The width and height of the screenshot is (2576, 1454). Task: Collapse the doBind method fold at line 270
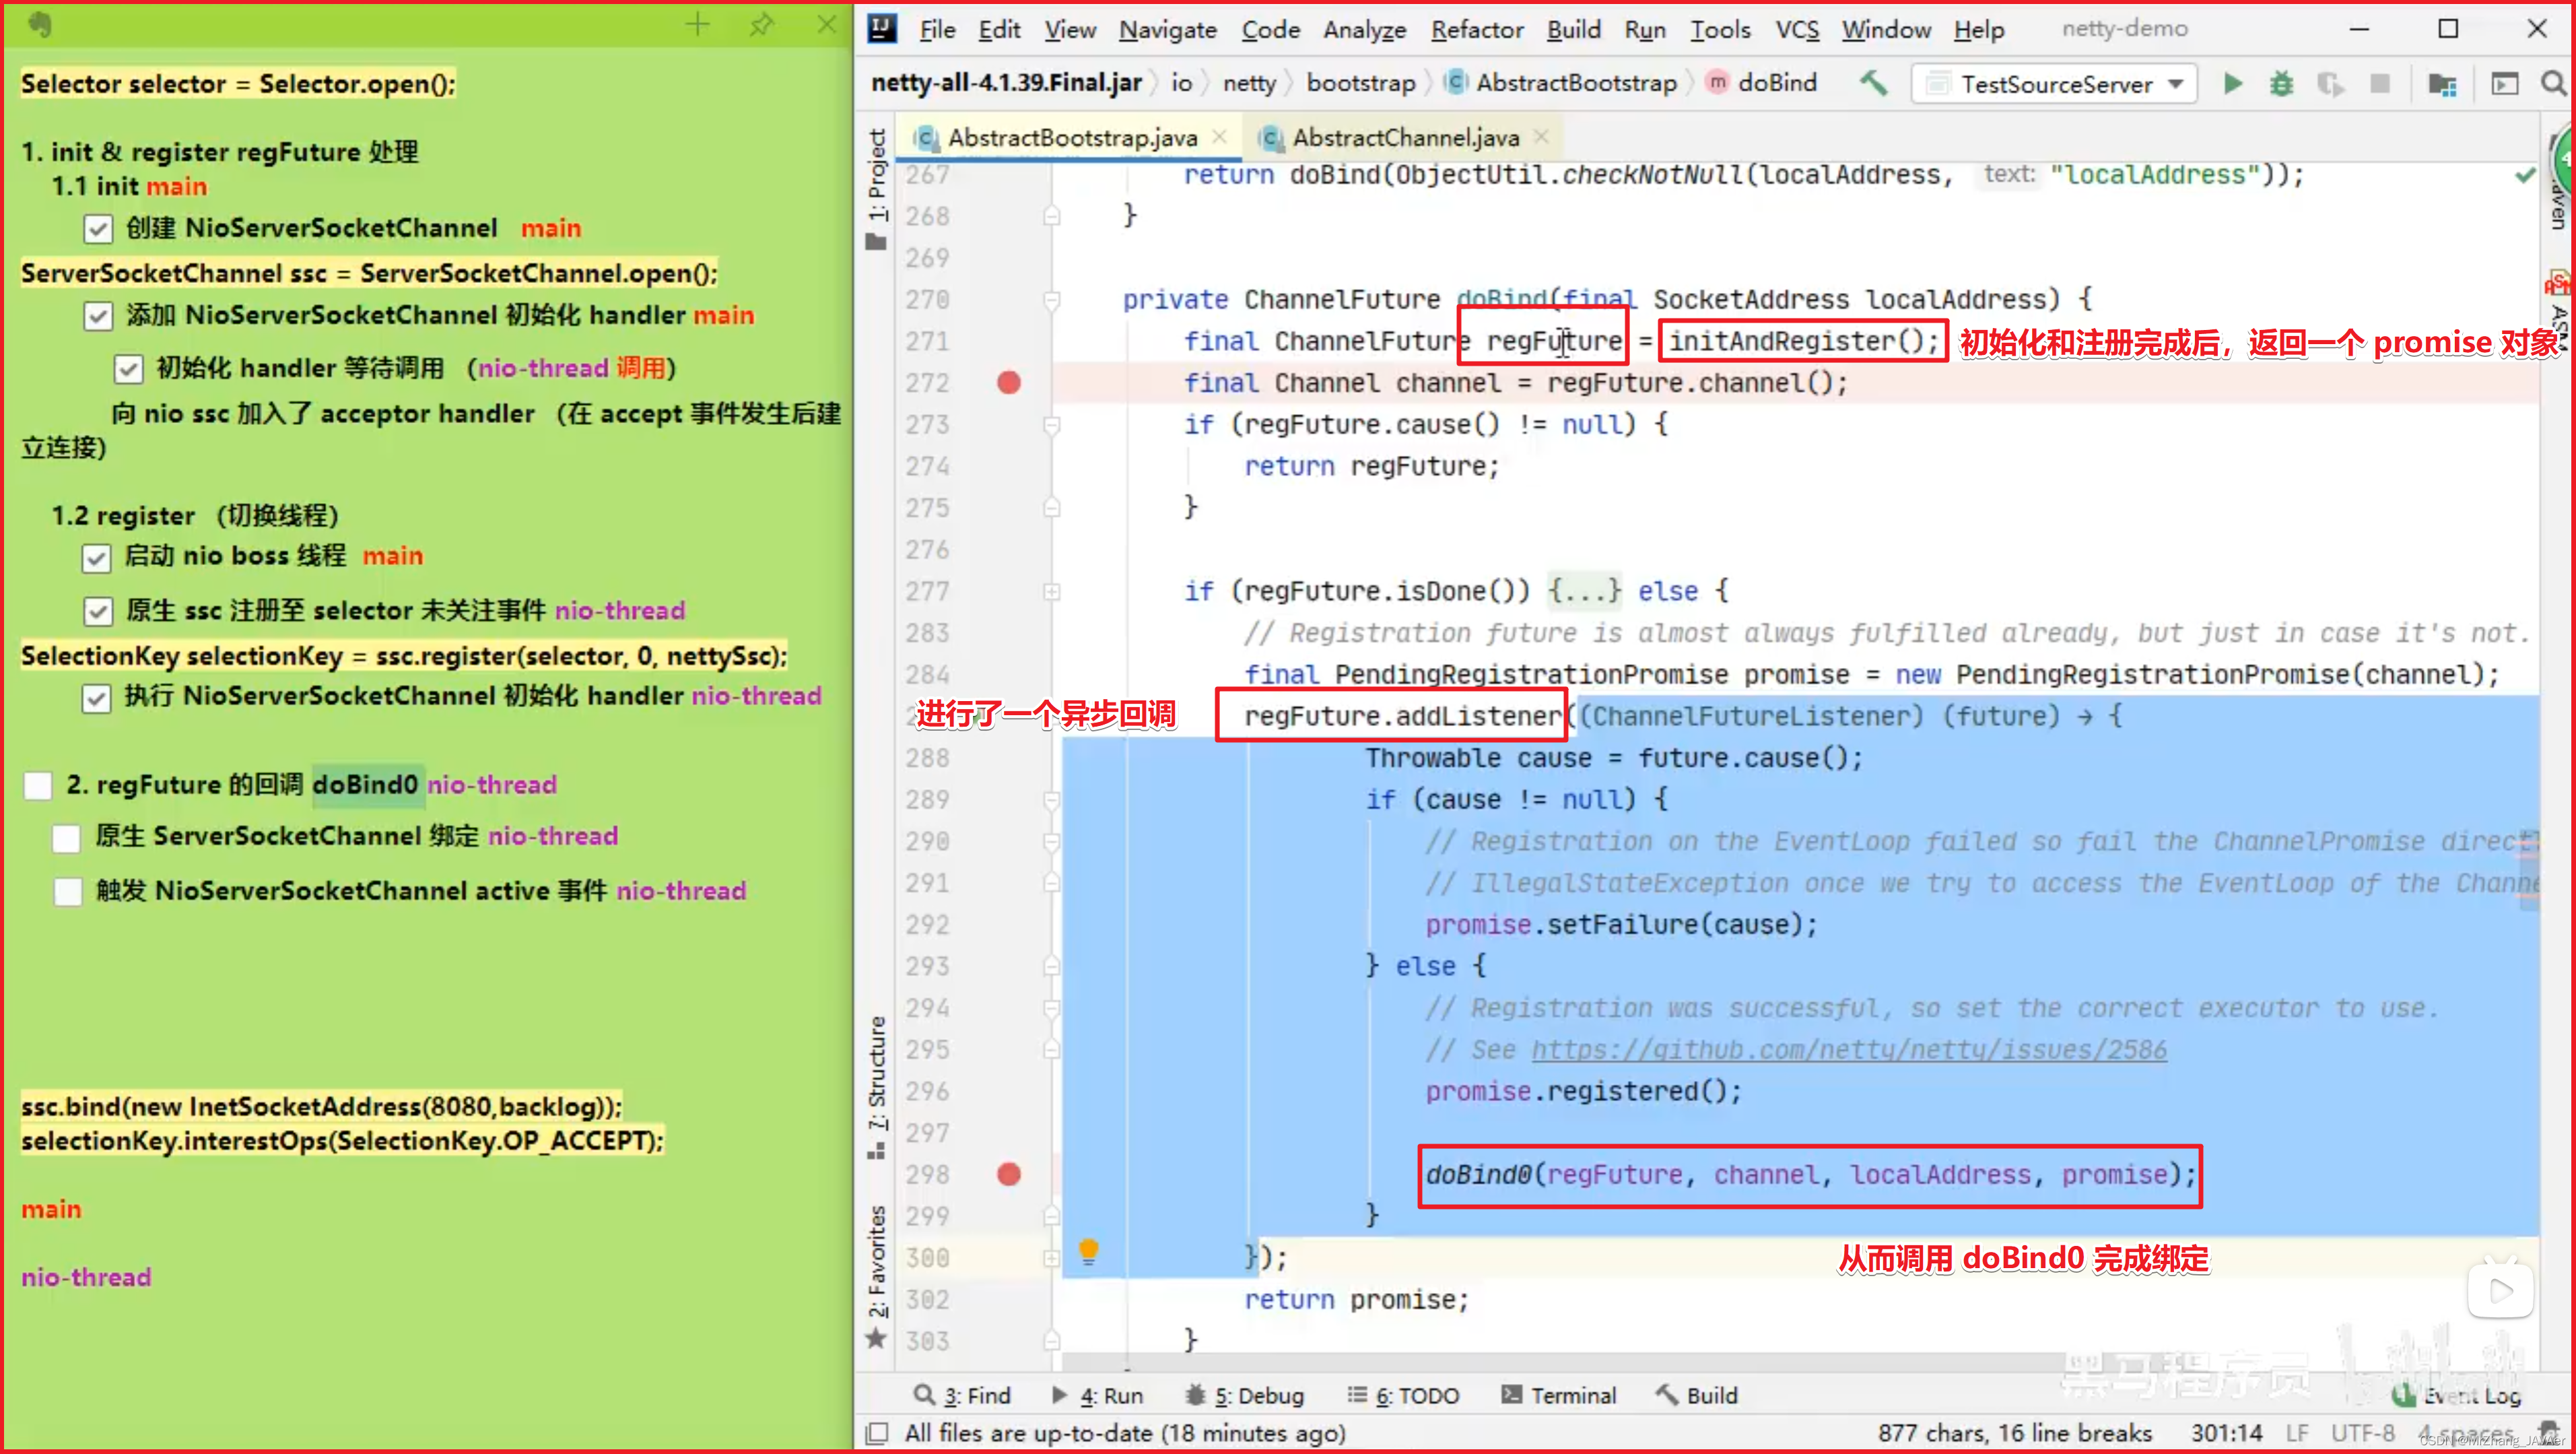pyautogui.click(x=1052, y=299)
